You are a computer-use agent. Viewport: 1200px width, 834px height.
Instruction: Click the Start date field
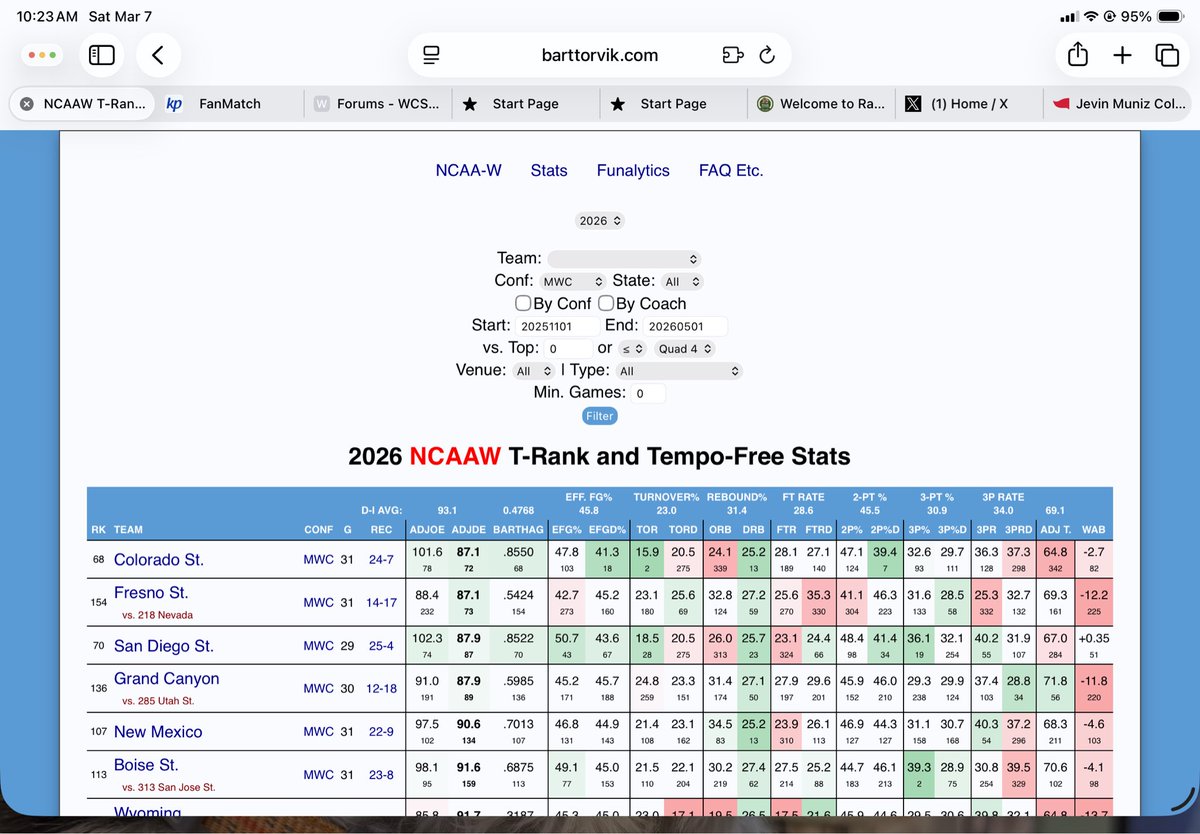[557, 326]
